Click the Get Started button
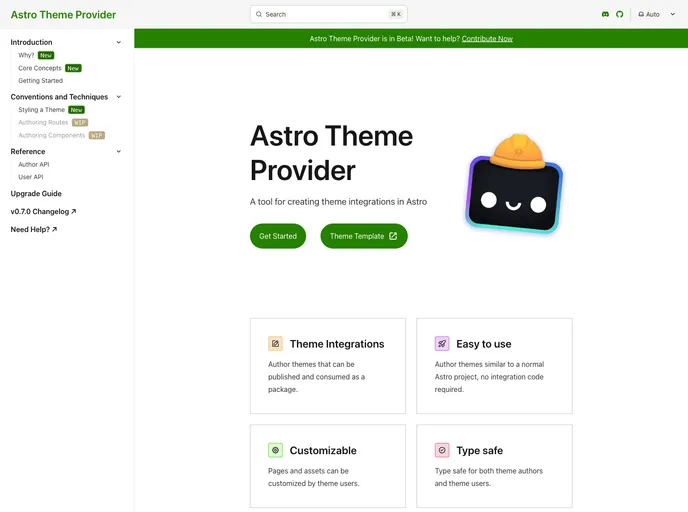 [x=278, y=236]
